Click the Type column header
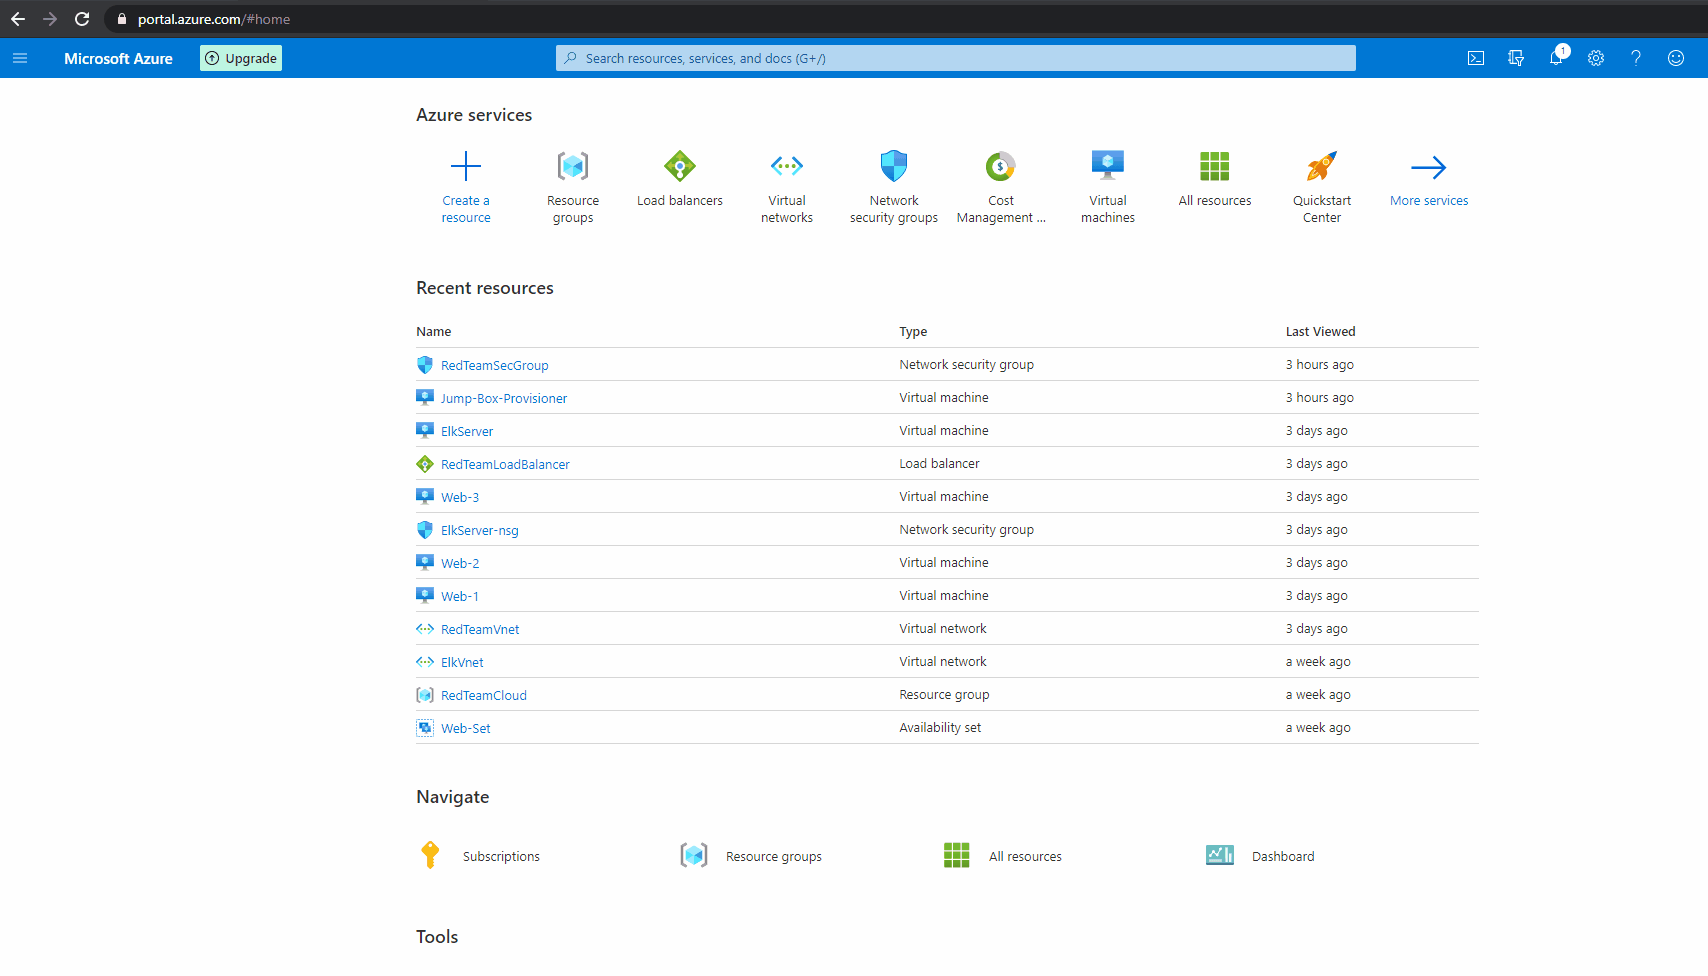 [913, 331]
